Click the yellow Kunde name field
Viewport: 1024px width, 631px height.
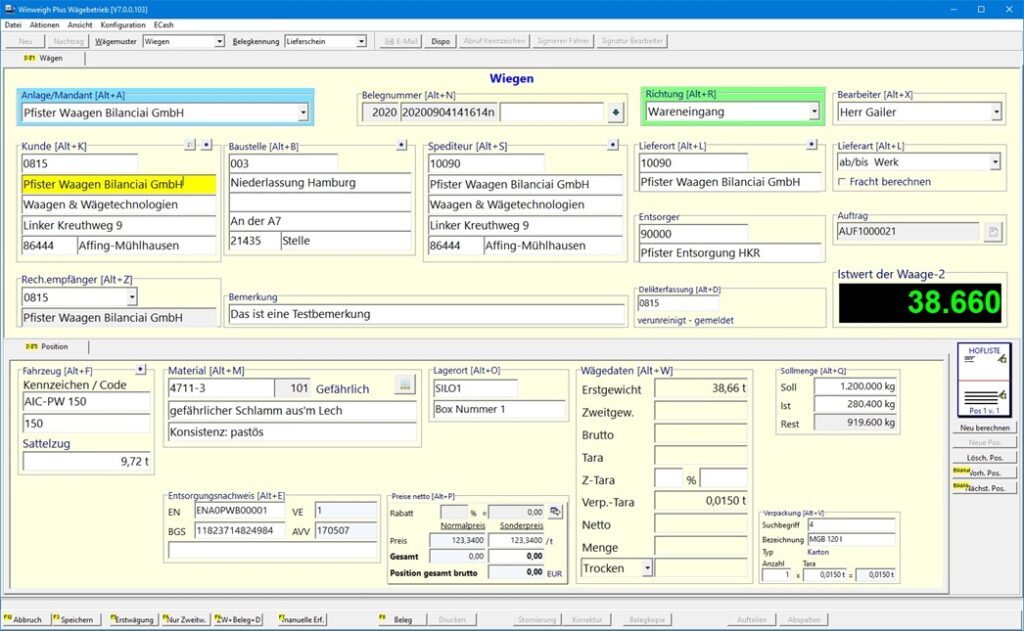point(119,184)
